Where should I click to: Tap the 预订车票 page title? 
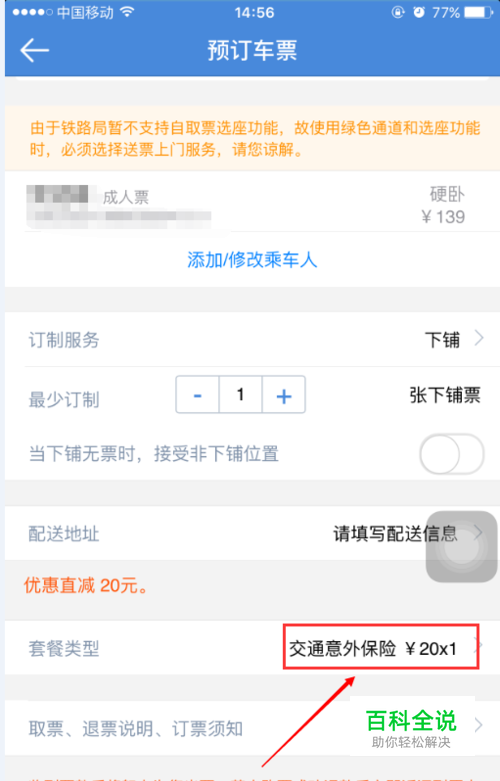click(252, 50)
